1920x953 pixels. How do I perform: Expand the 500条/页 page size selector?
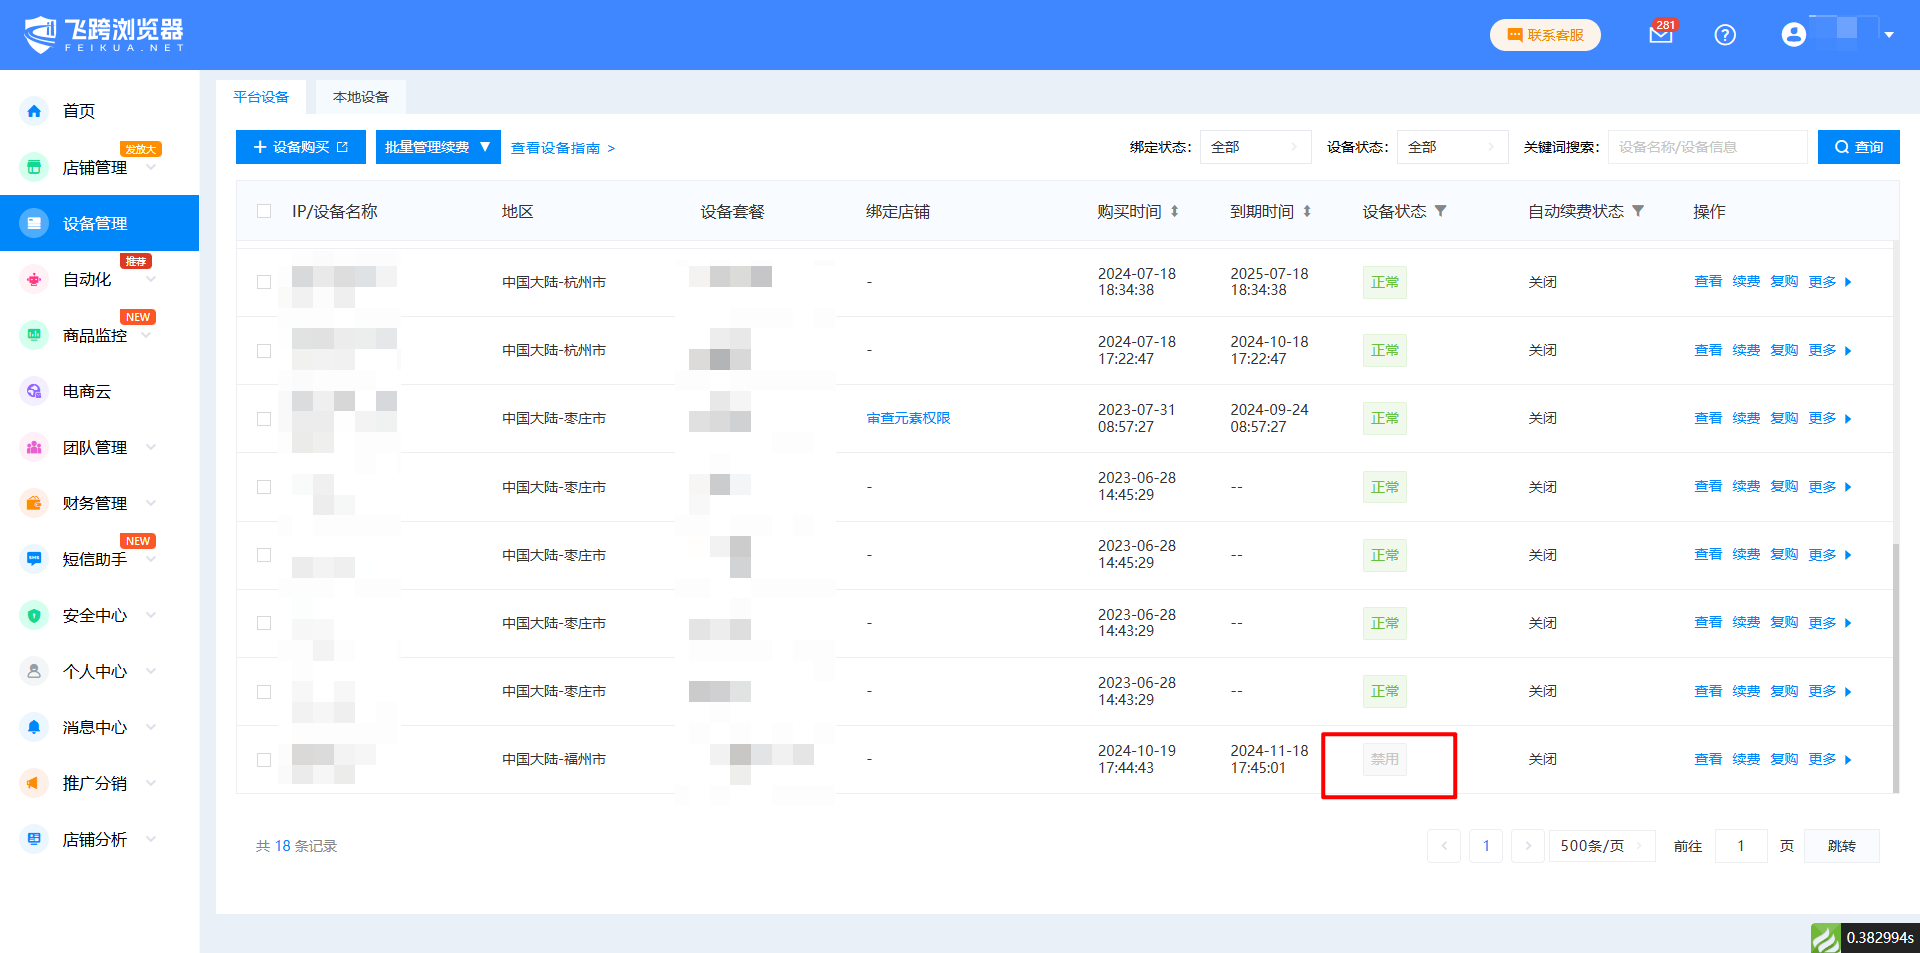(1601, 846)
